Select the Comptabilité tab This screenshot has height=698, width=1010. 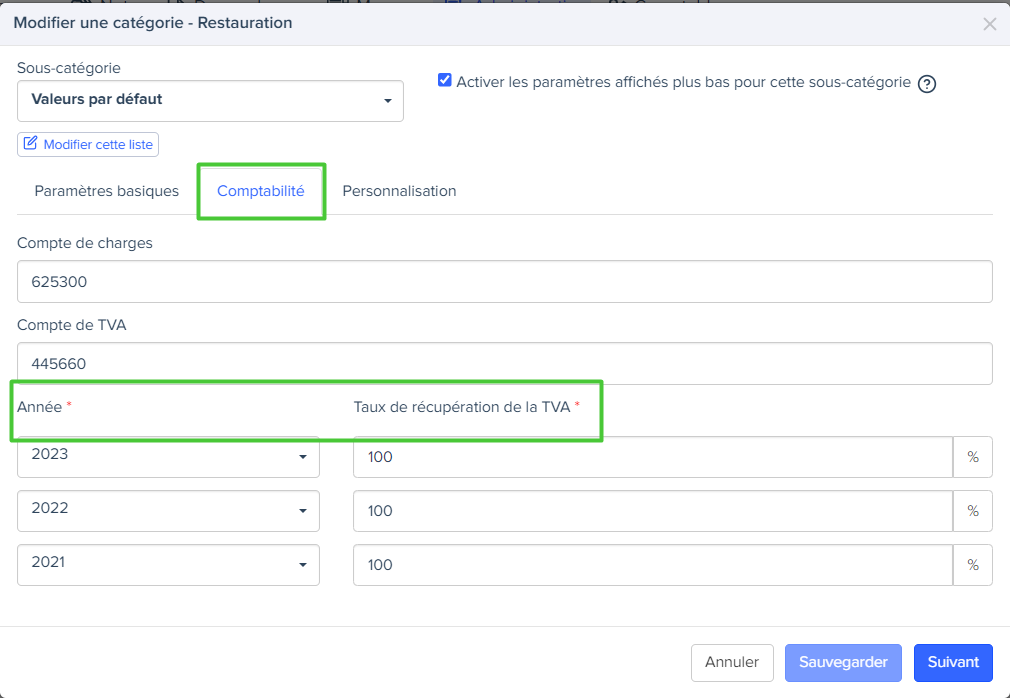pos(260,191)
